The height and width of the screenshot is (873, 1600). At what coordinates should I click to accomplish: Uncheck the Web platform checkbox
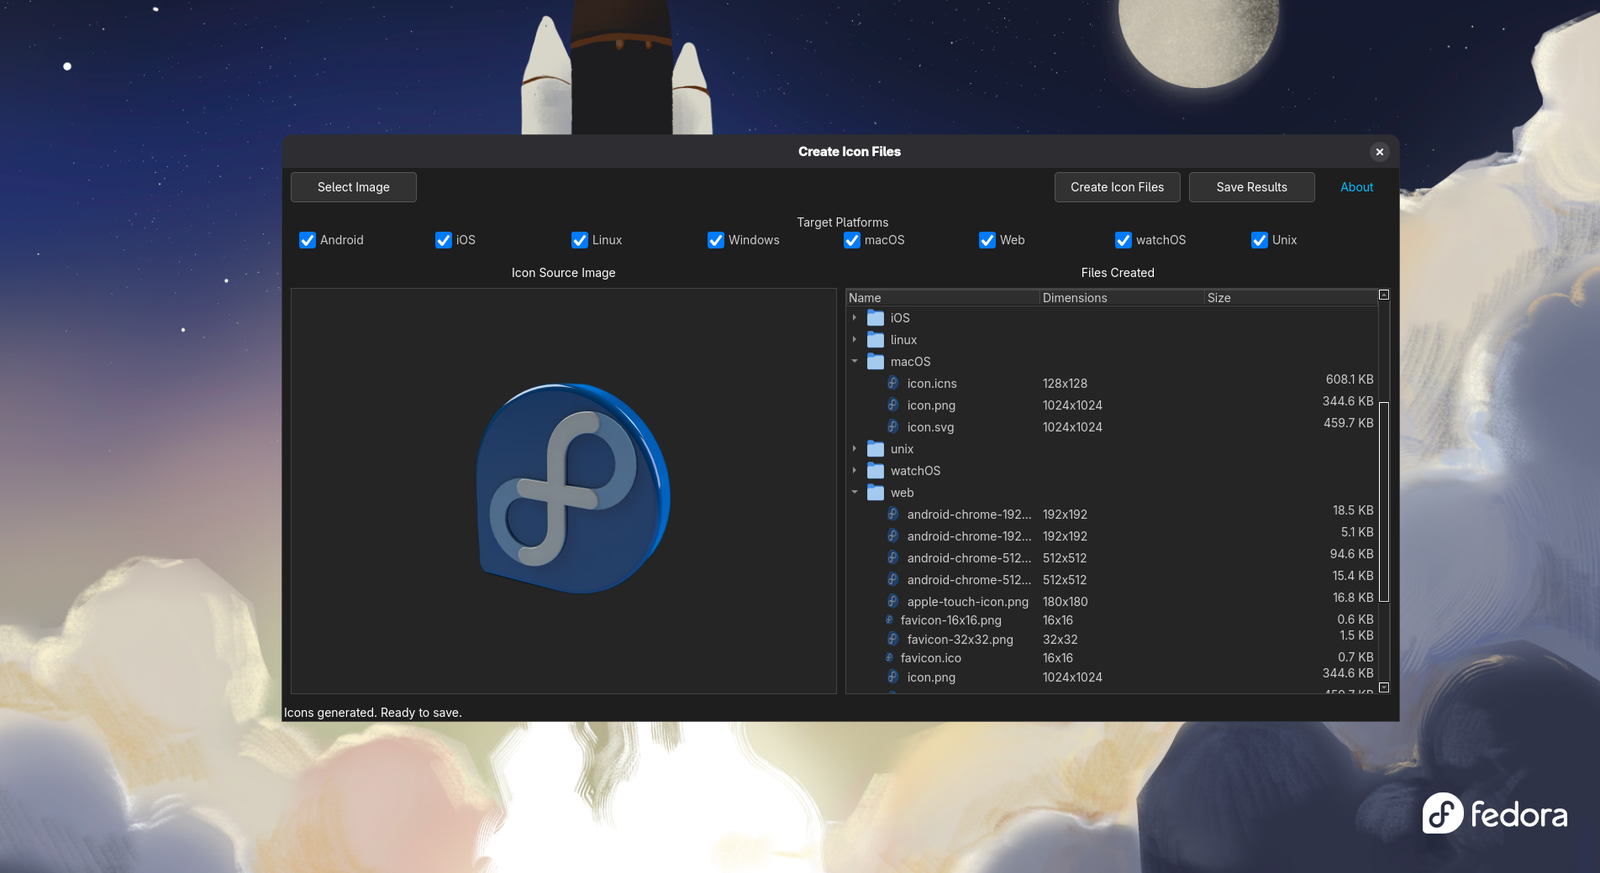(987, 240)
